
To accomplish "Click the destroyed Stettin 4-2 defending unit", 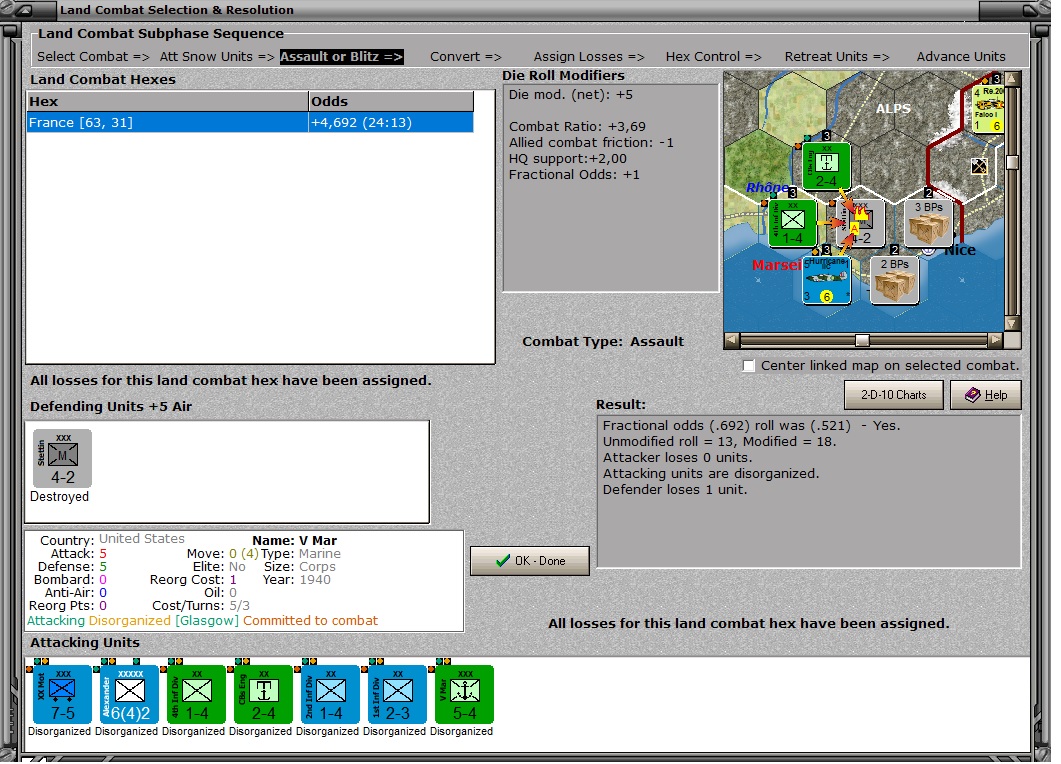I will pos(62,458).
